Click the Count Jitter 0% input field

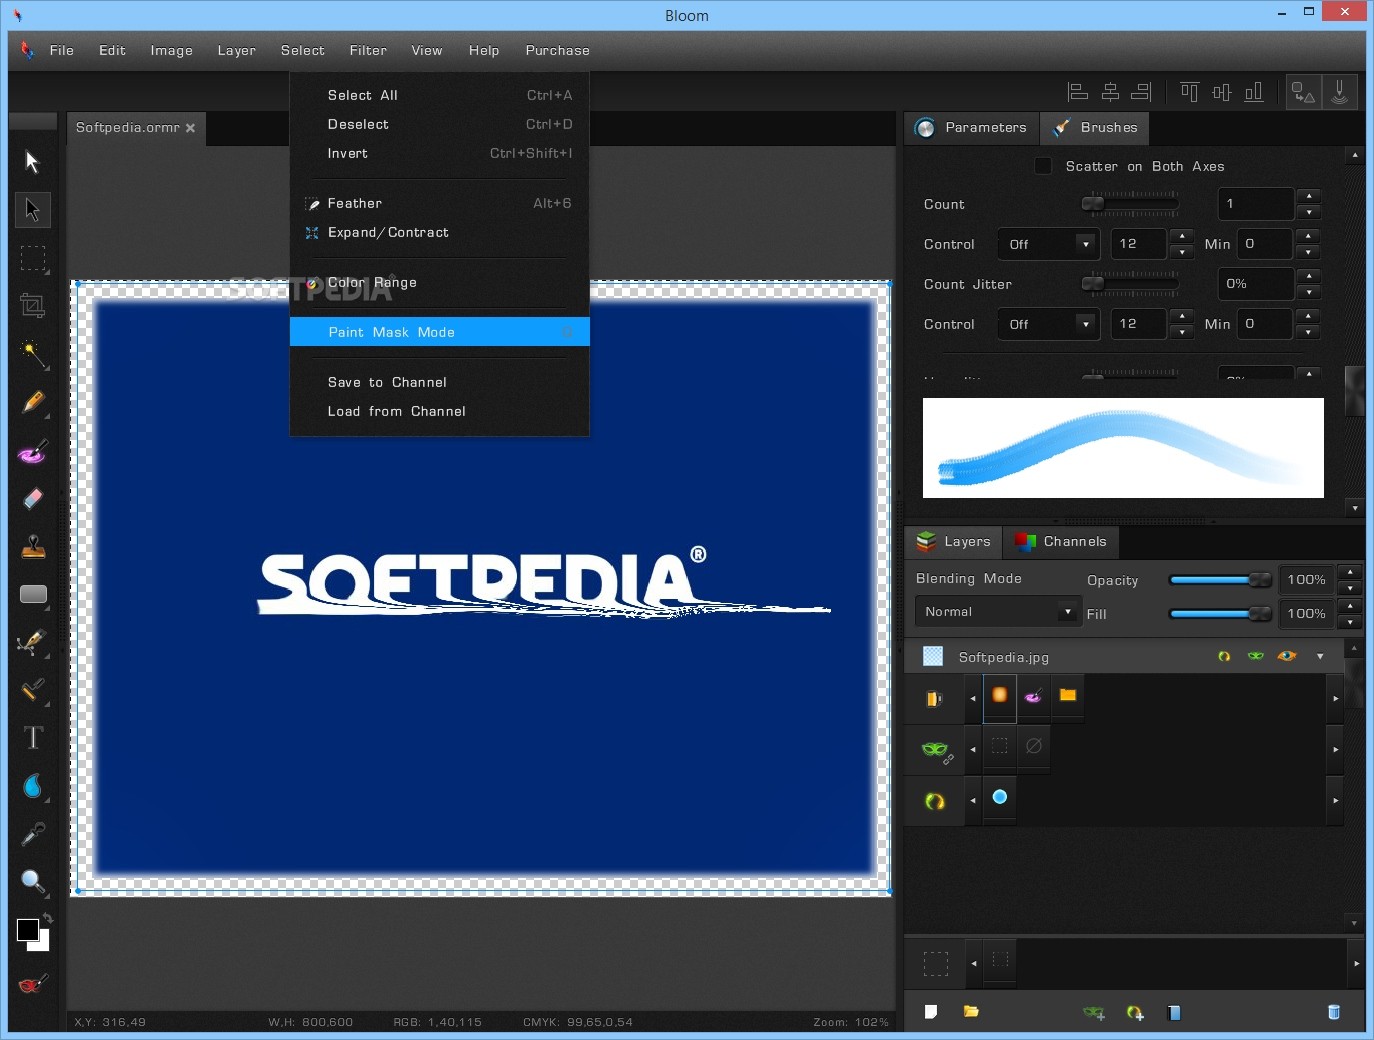[x=1256, y=284]
